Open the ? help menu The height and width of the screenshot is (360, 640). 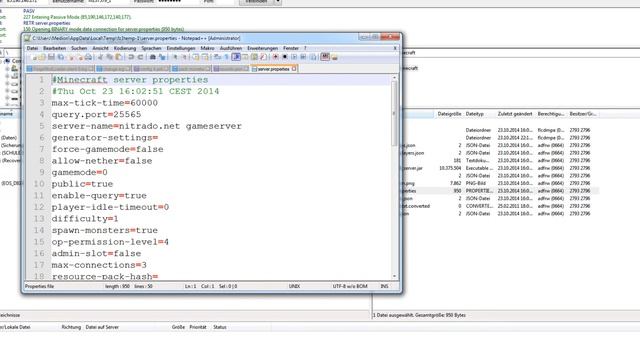305,48
